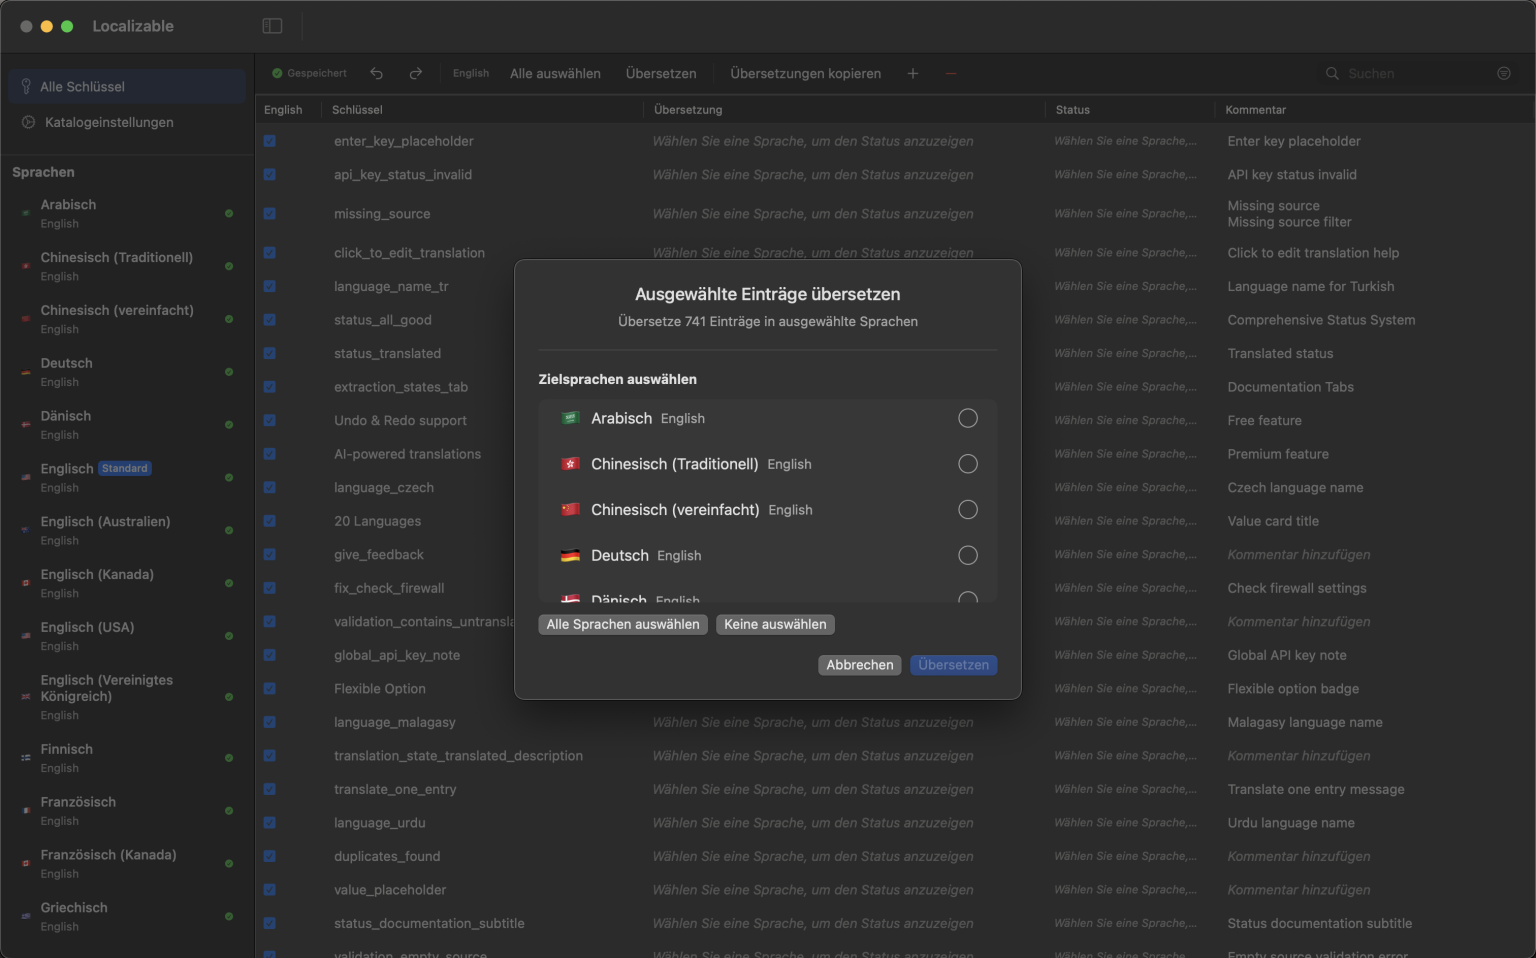Click Alle Sprachen auswählen button
The image size is (1536, 958).
[x=623, y=624]
